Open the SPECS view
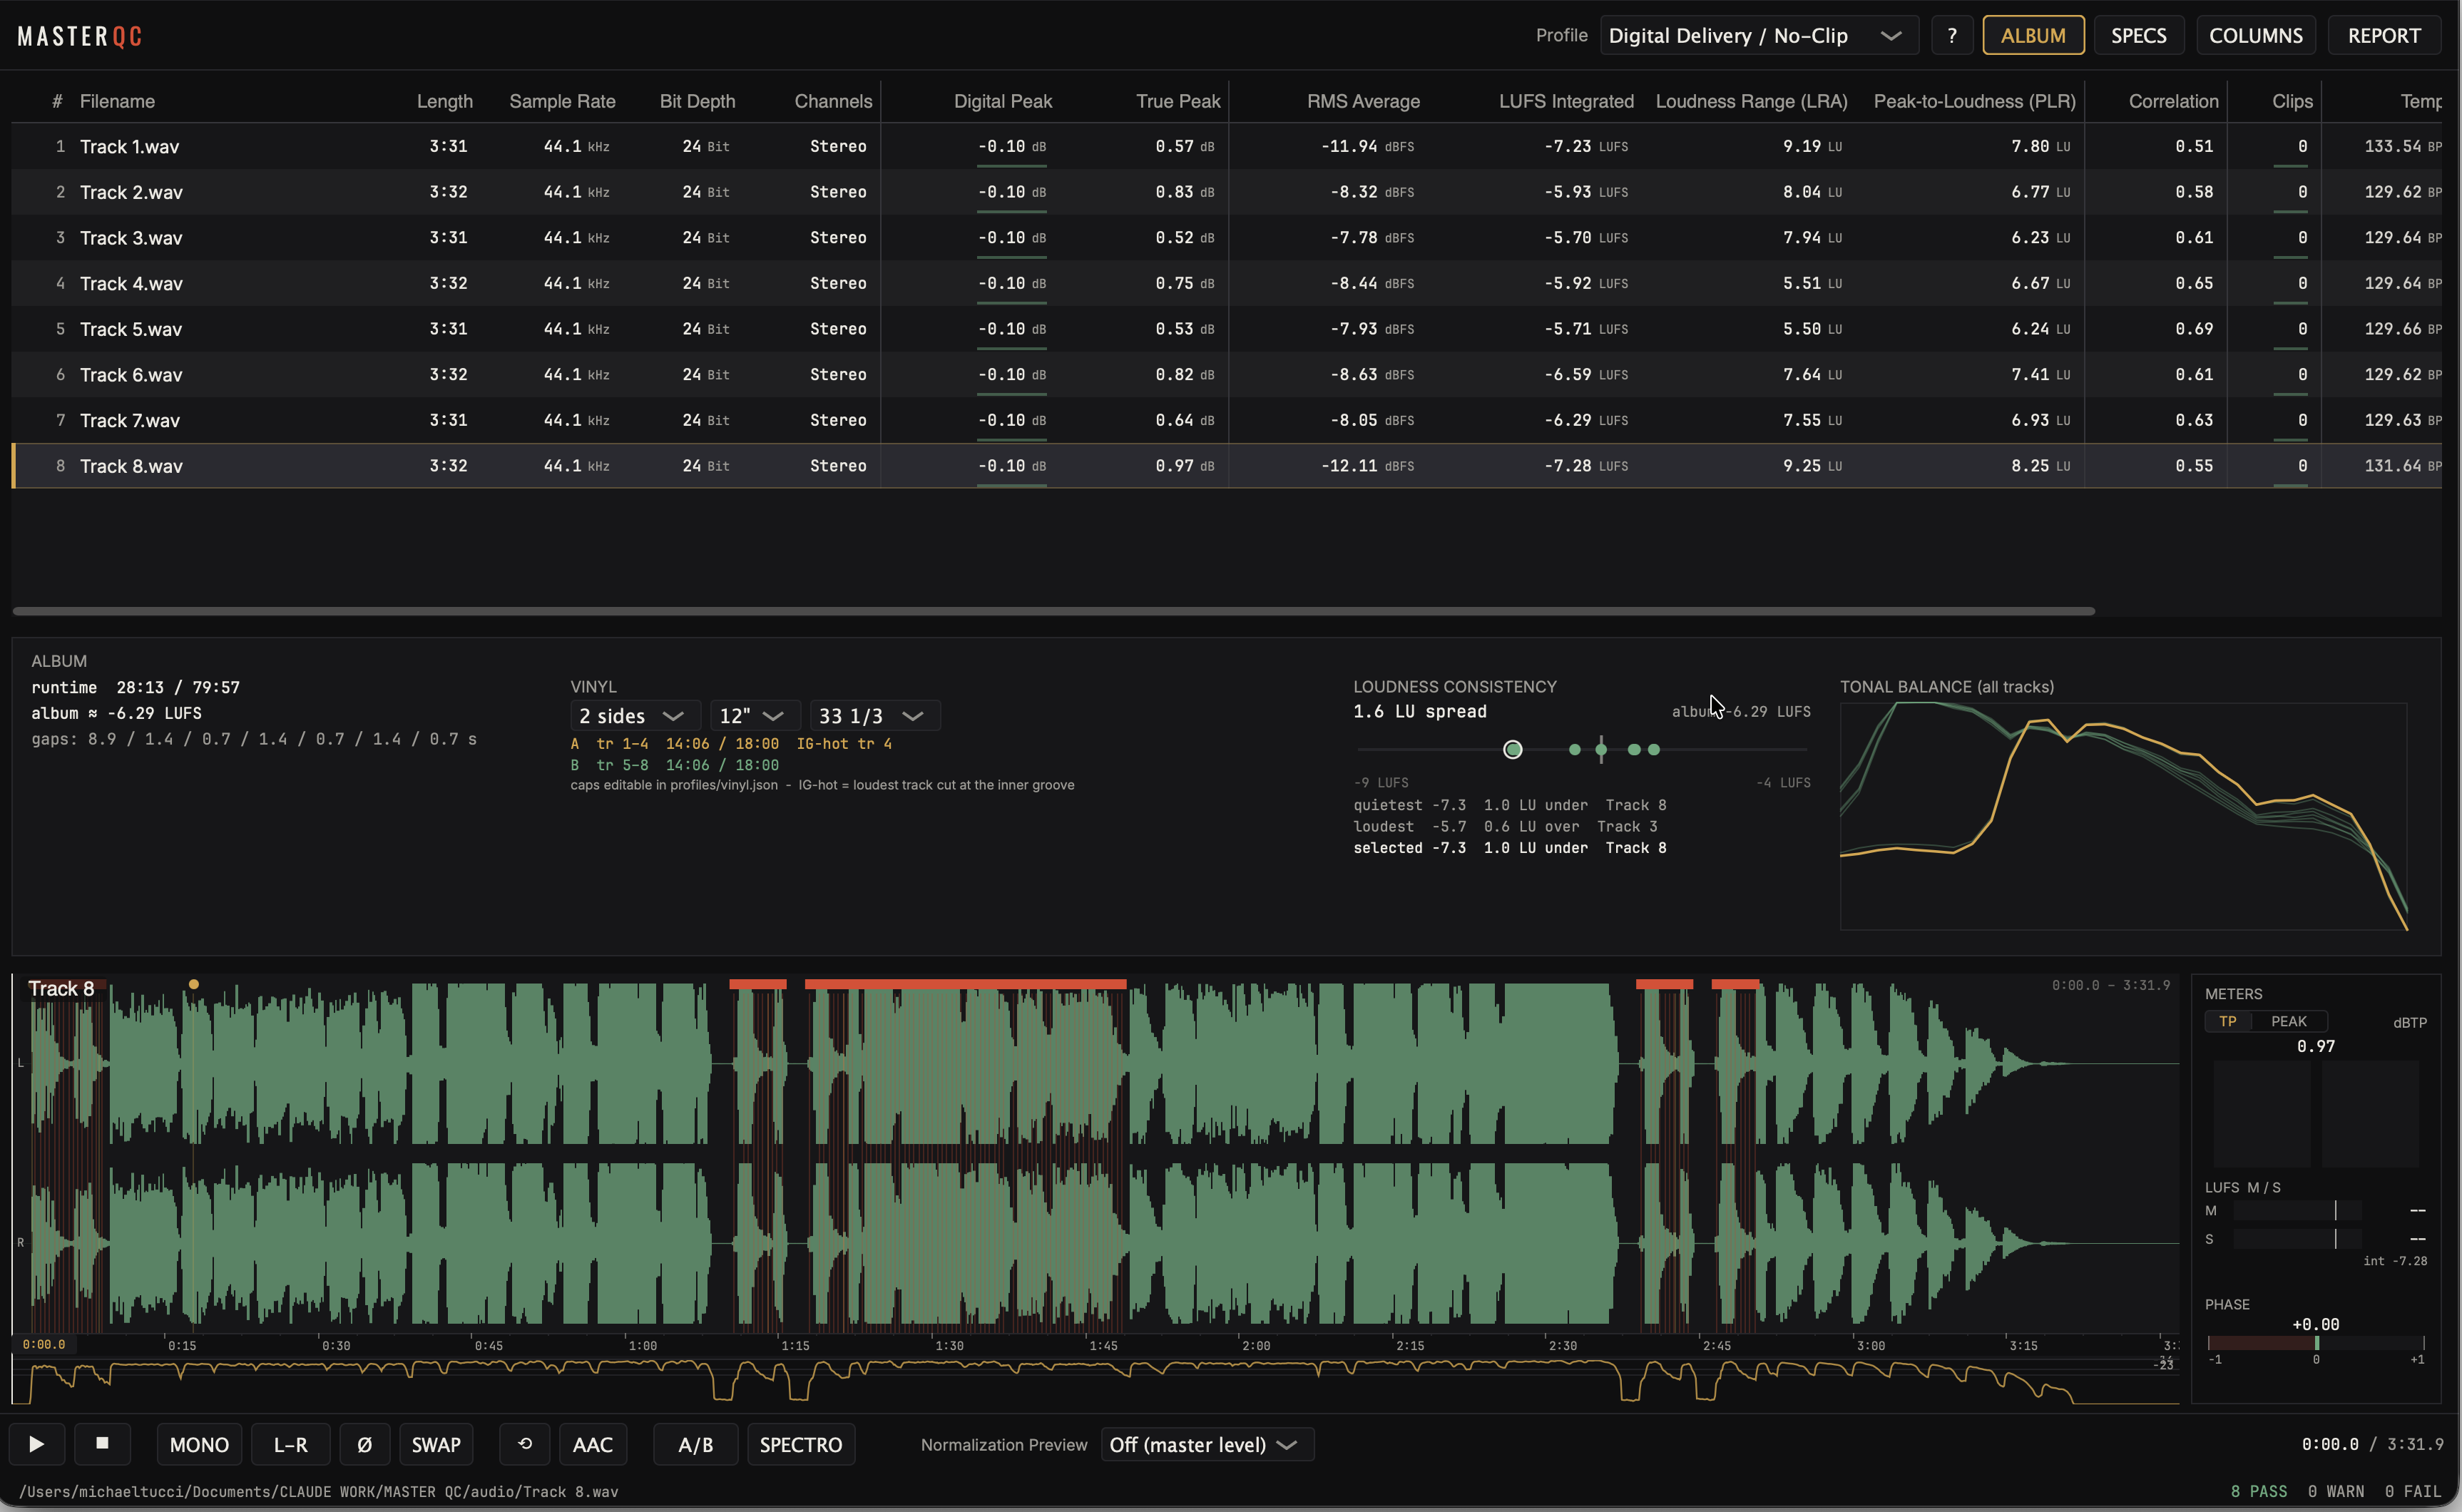 click(2139, 36)
